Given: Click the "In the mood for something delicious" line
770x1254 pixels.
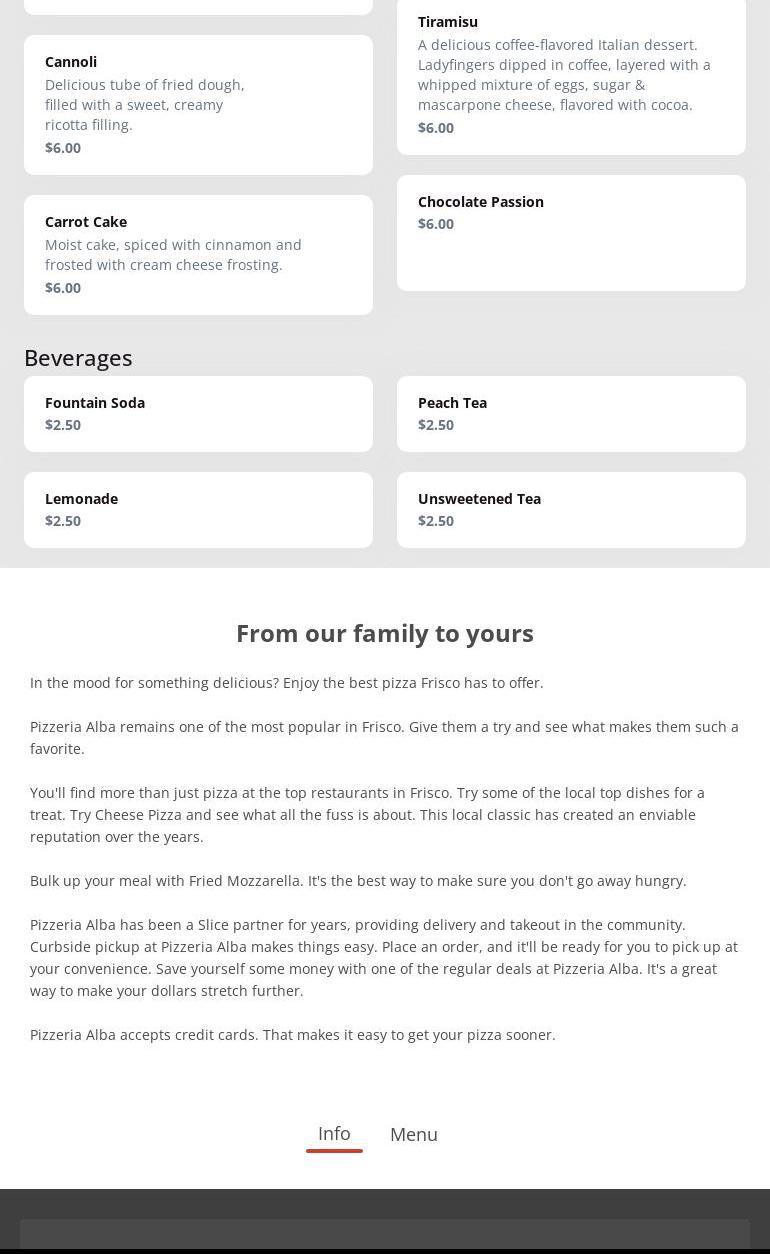Looking at the screenshot, I should (287, 683).
